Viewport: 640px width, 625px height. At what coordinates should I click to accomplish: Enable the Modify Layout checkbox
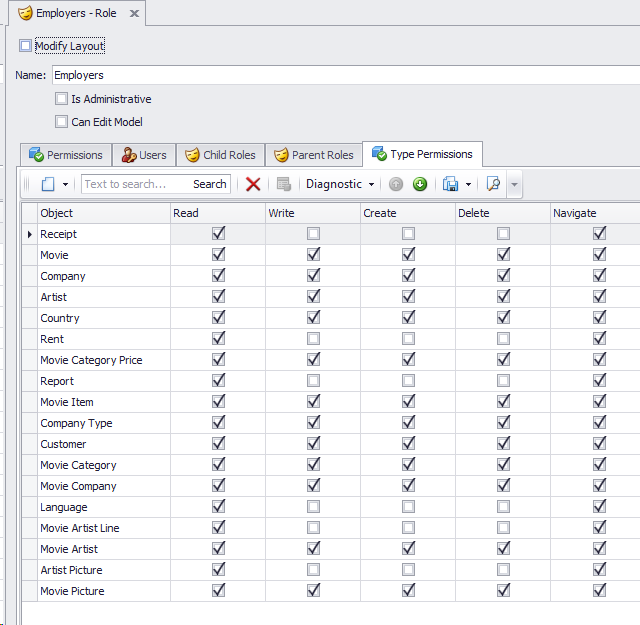26,46
